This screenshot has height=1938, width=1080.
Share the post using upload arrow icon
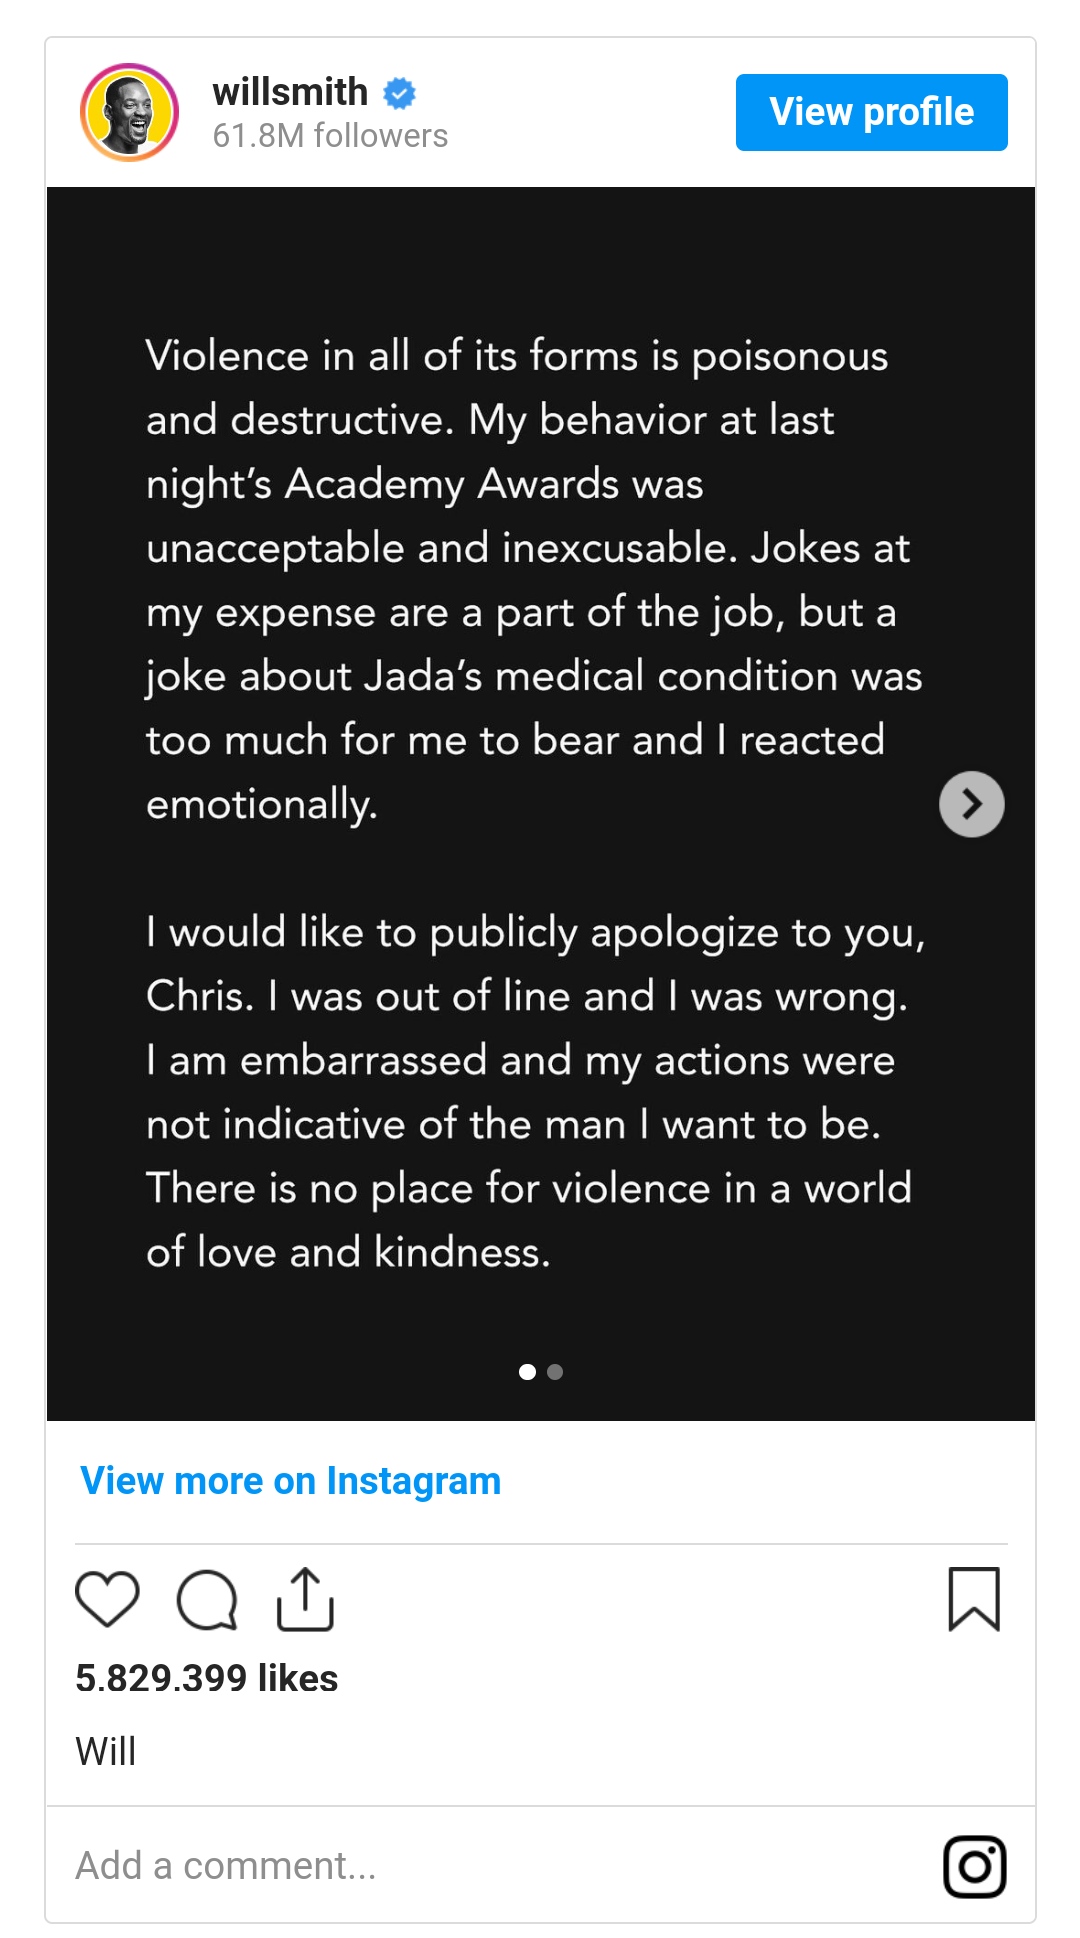pyautogui.click(x=305, y=1599)
